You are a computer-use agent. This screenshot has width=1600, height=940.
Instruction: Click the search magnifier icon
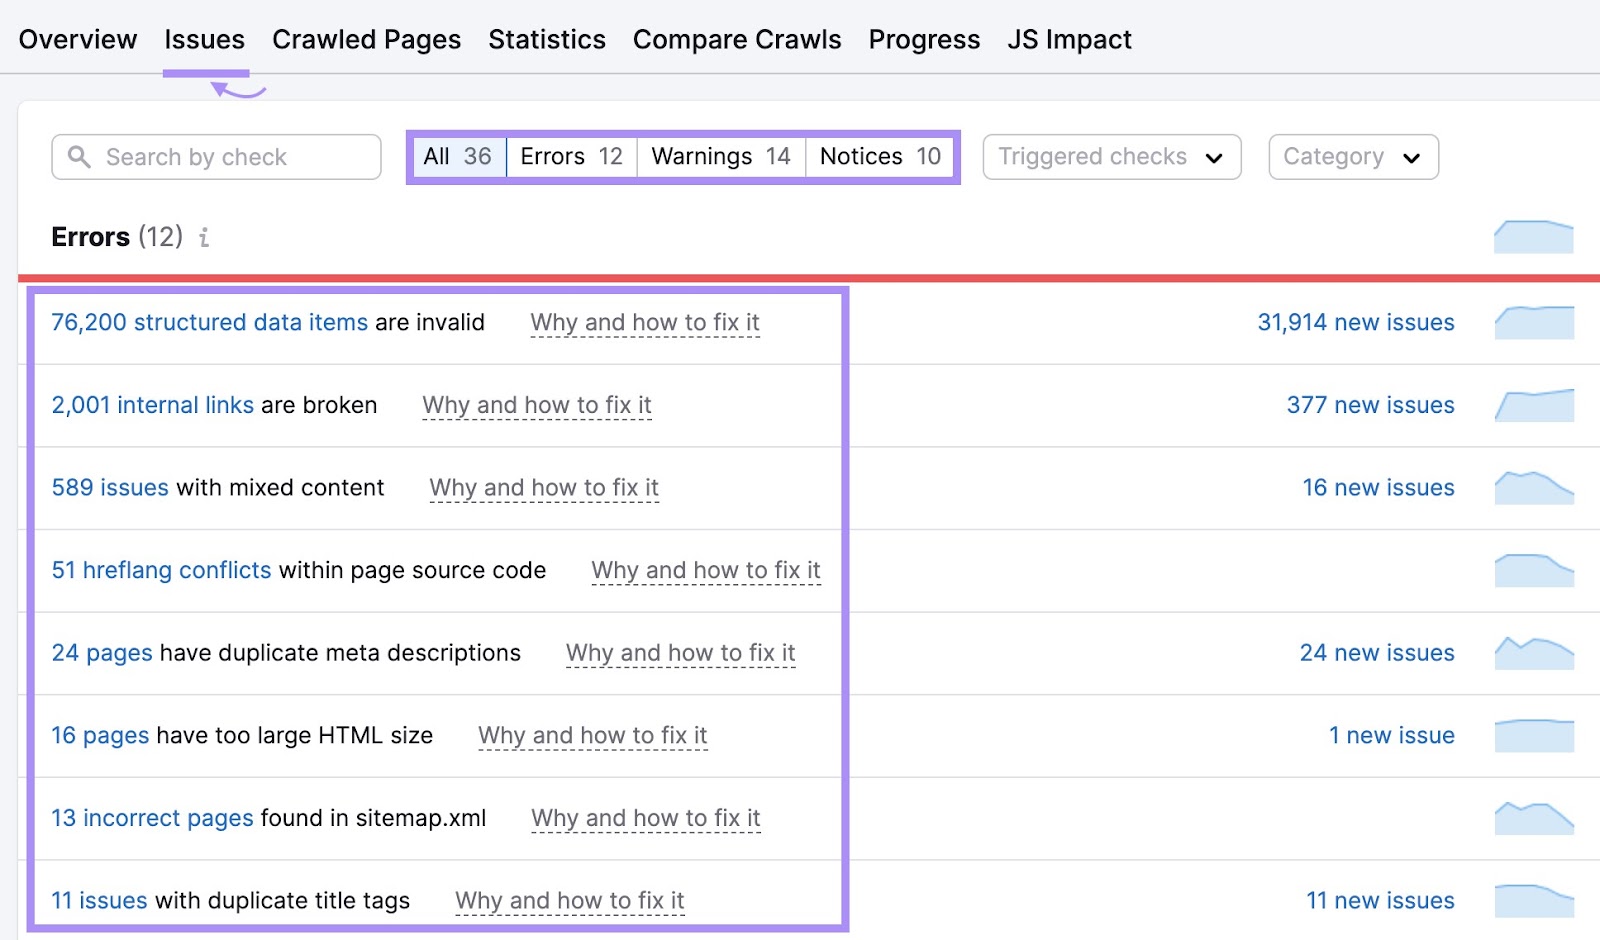79,156
